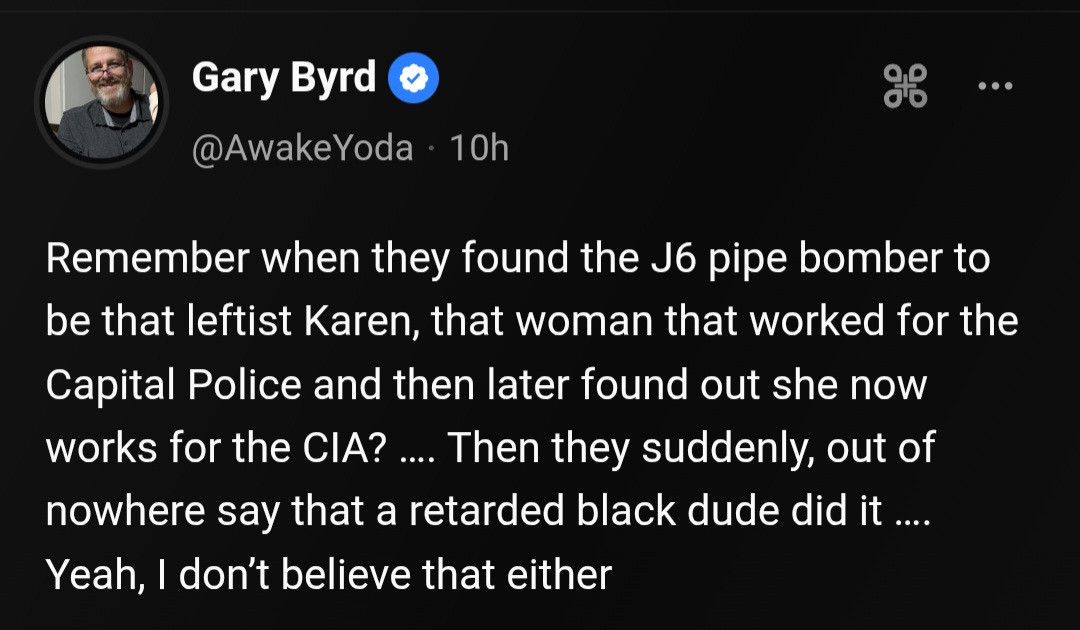Click Gary Byrd's profile avatar photo
The width and height of the screenshot is (1080, 630).
(x=102, y=102)
